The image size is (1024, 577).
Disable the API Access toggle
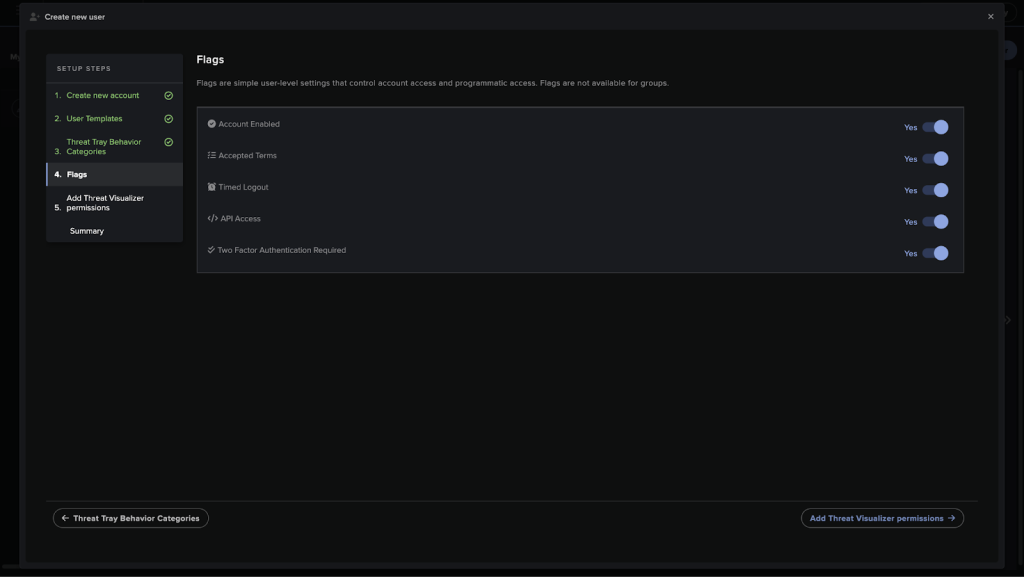click(935, 222)
